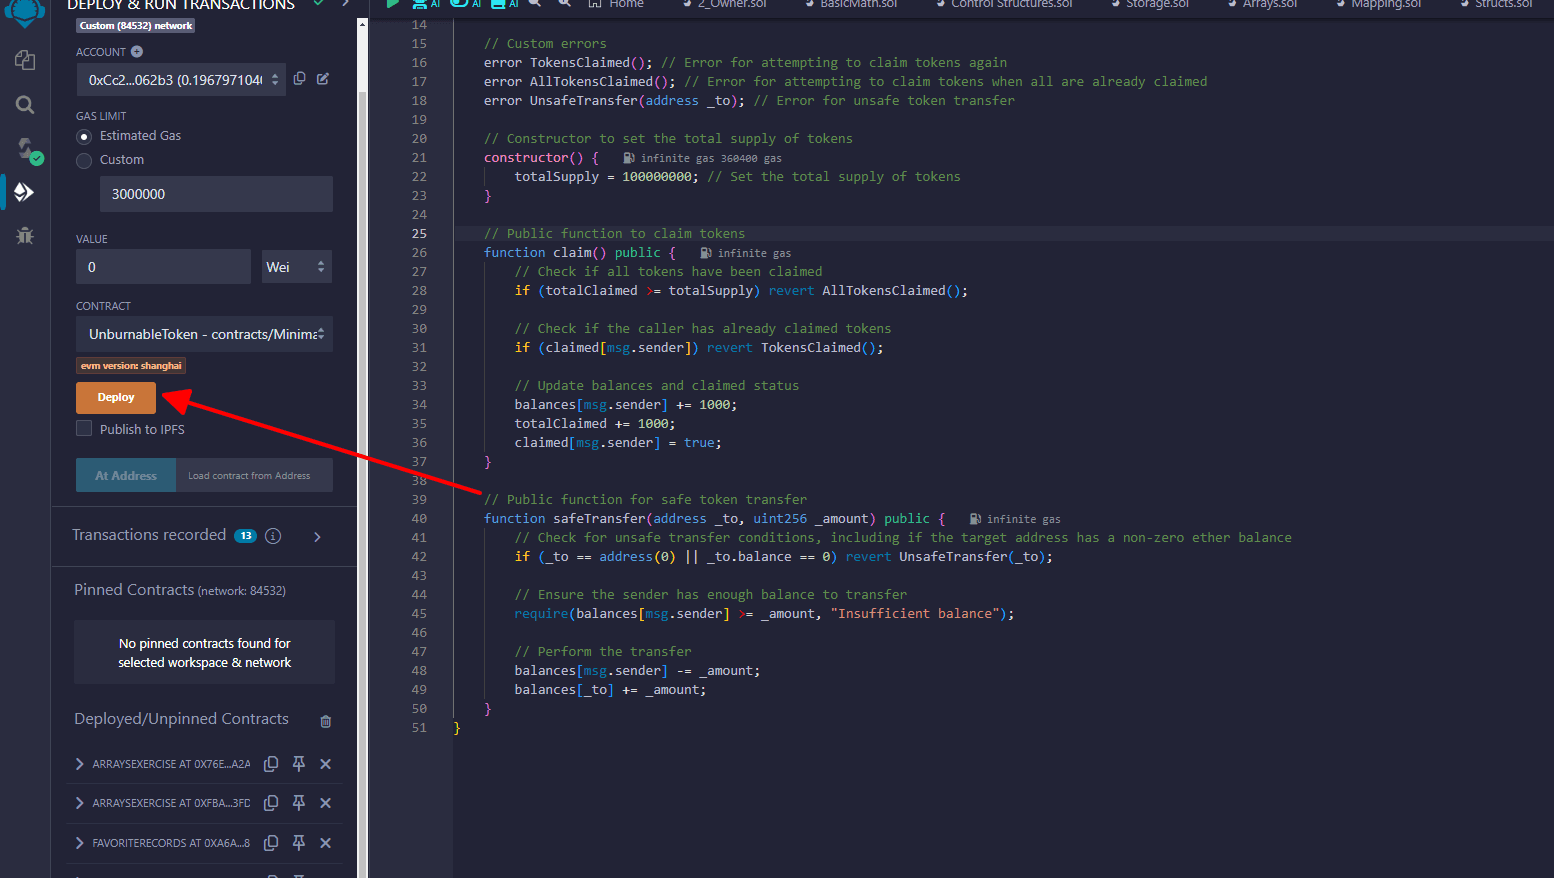Switch to the Control Structures.sol tab
1554x878 pixels.
pos(1003,4)
